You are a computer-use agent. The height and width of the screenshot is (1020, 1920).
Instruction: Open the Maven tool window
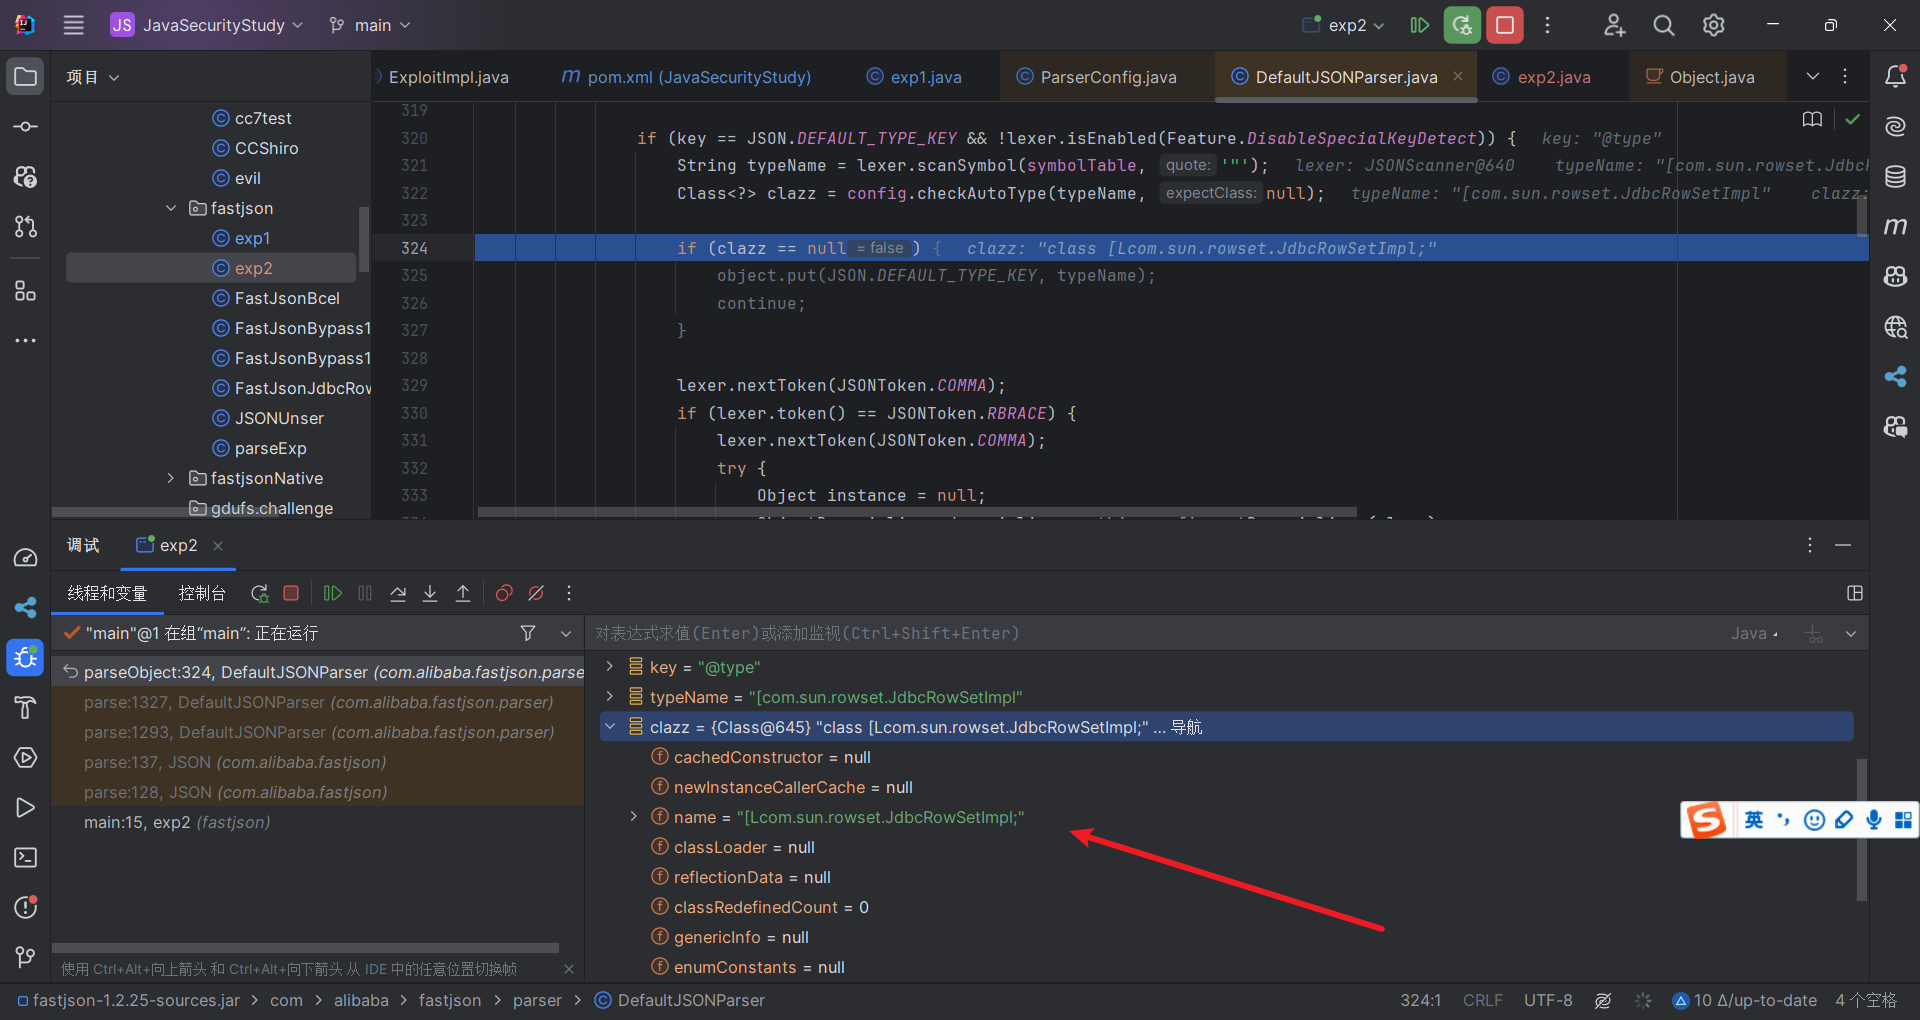(x=1895, y=227)
